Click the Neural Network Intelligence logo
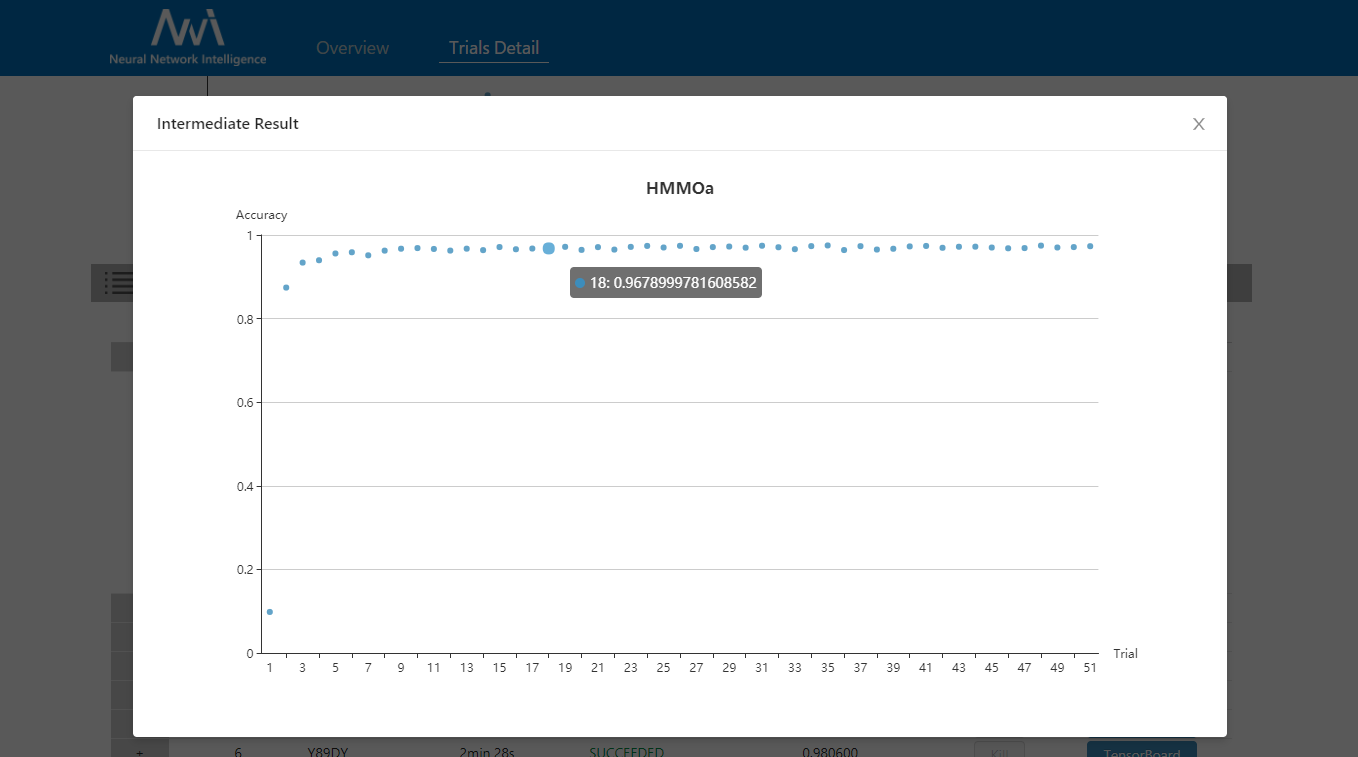 (188, 37)
